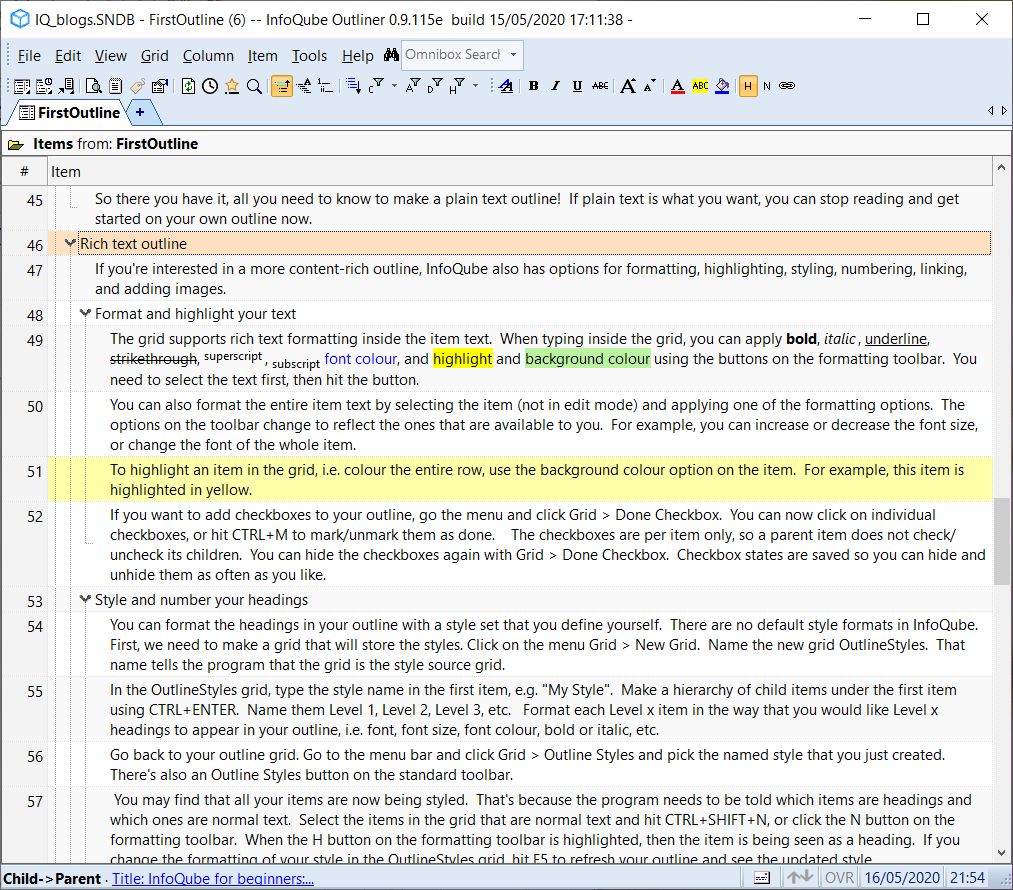Click the binoculars search icon
The width and height of the screenshot is (1013, 890).
[391, 56]
